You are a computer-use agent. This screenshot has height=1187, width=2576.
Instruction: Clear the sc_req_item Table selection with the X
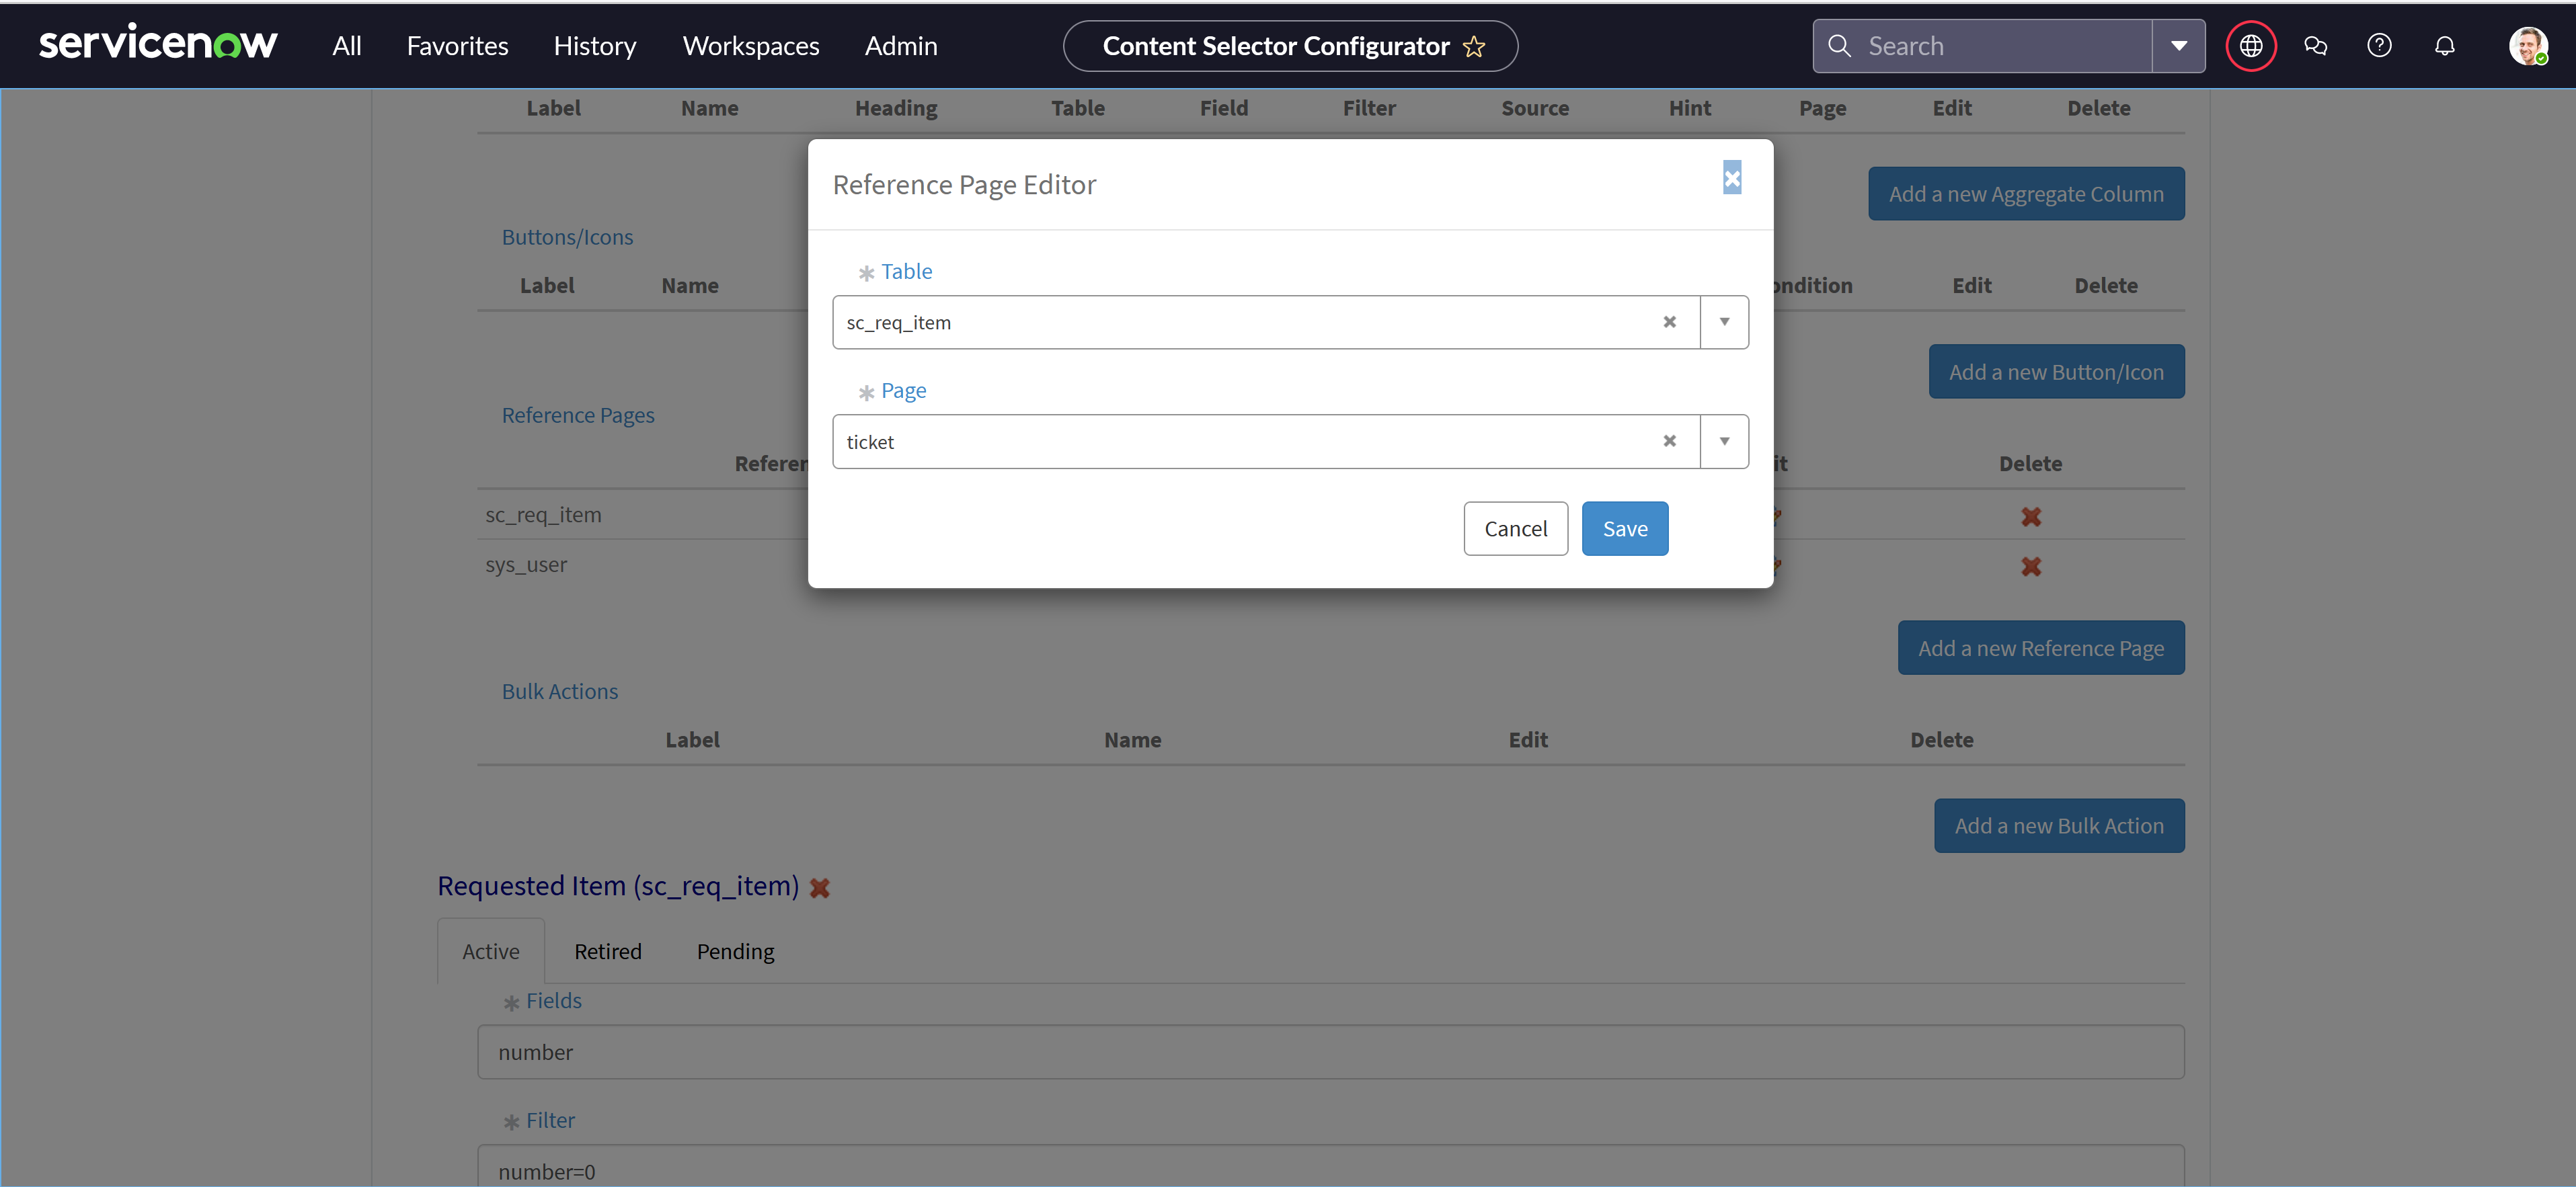click(1669, 322)
